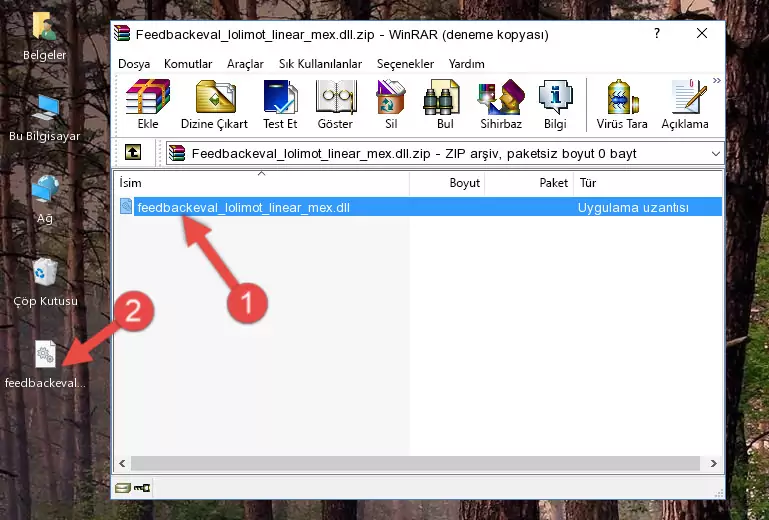This screenshot has height=520, width=769.
Task: Select the Belgeler desktop icon
Action: (x=44, y=37)
